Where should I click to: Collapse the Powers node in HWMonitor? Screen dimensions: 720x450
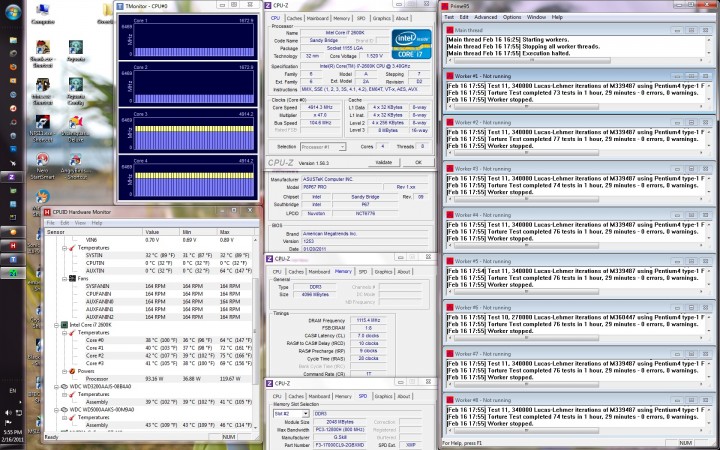(x=64, y=371)
